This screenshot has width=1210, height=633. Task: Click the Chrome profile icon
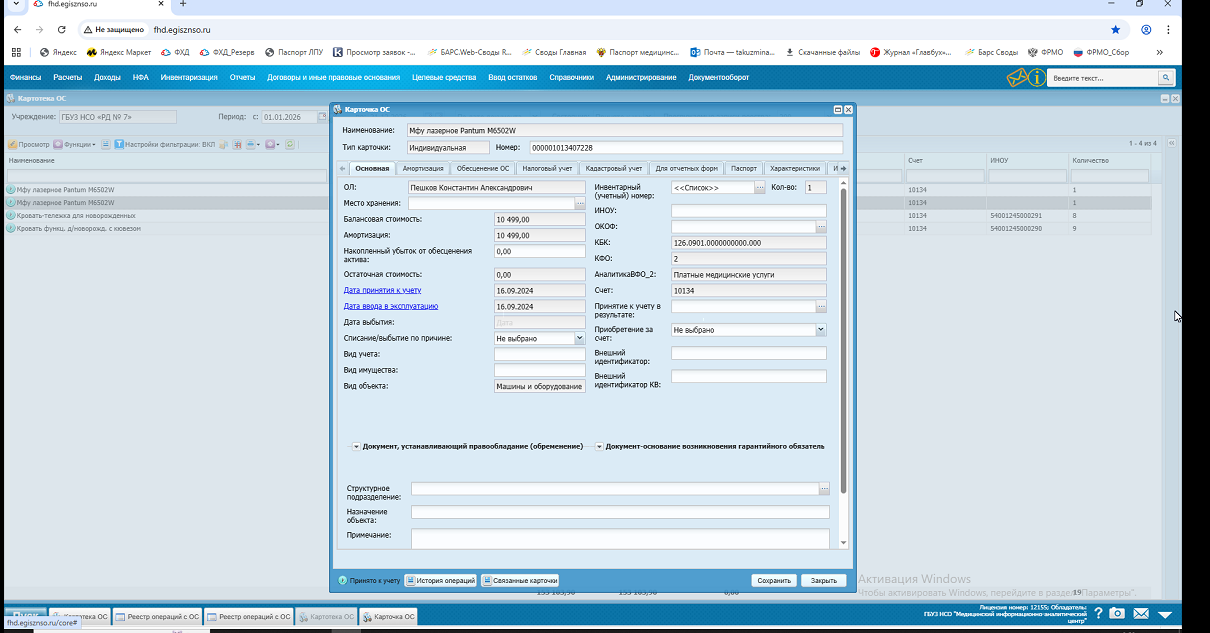(1146, 30)
